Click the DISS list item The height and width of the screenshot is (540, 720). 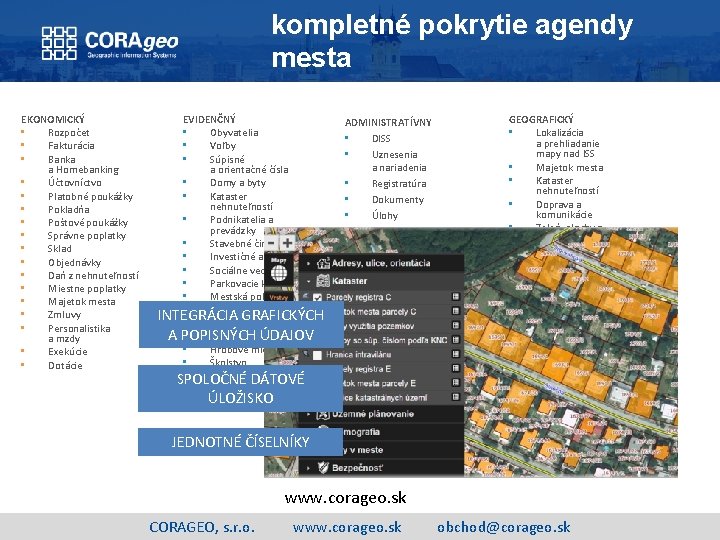tap(381, 139)
